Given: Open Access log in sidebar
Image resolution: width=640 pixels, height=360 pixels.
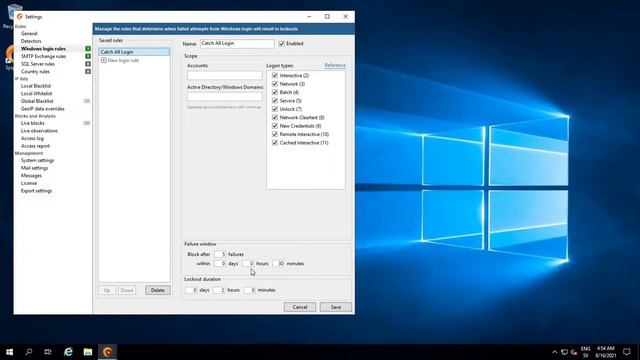Looking at the screenshot, I should [32, 138].
